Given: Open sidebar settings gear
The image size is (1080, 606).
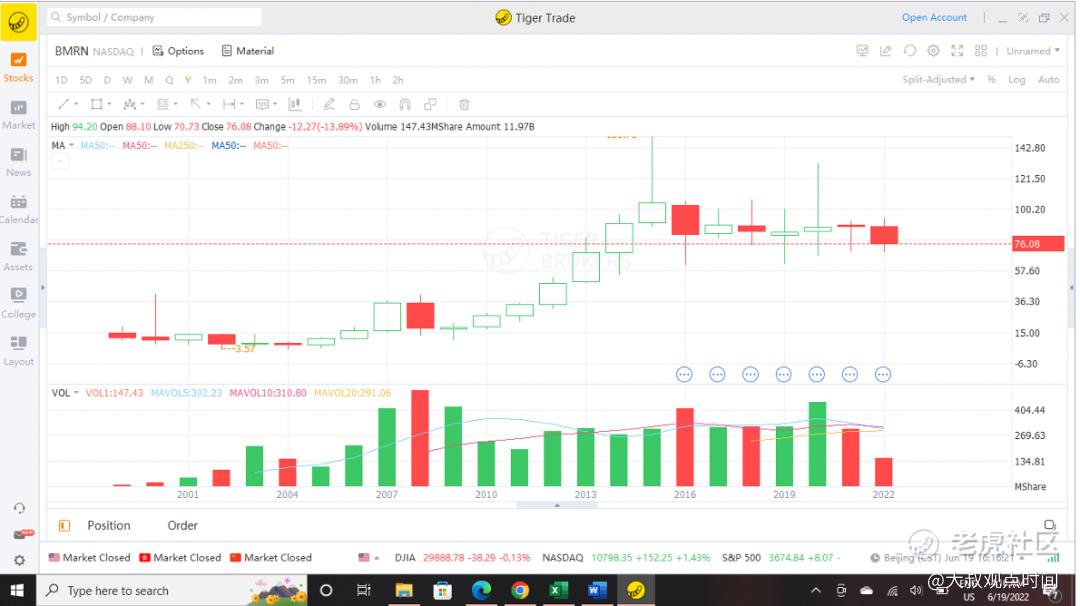Looking at the screenshot, I should 19,560.
